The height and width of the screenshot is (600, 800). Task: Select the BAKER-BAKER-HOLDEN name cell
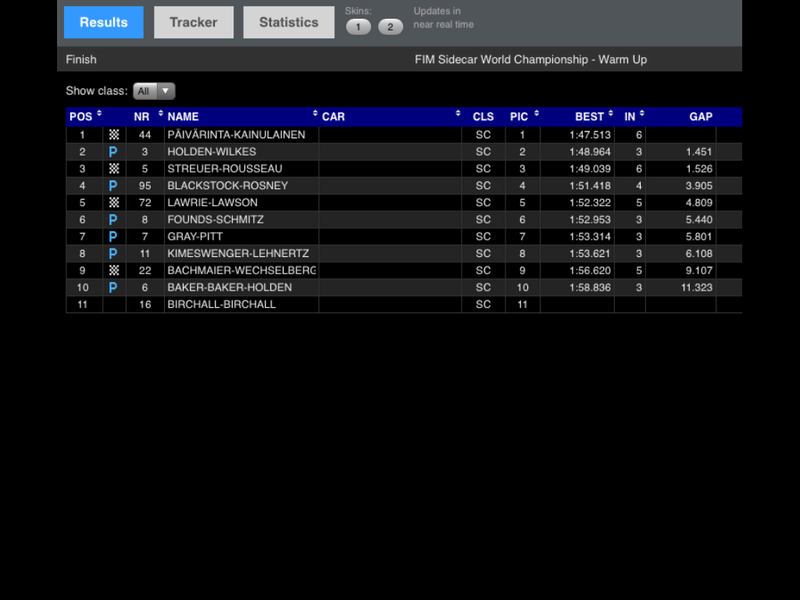click(241, 287)
